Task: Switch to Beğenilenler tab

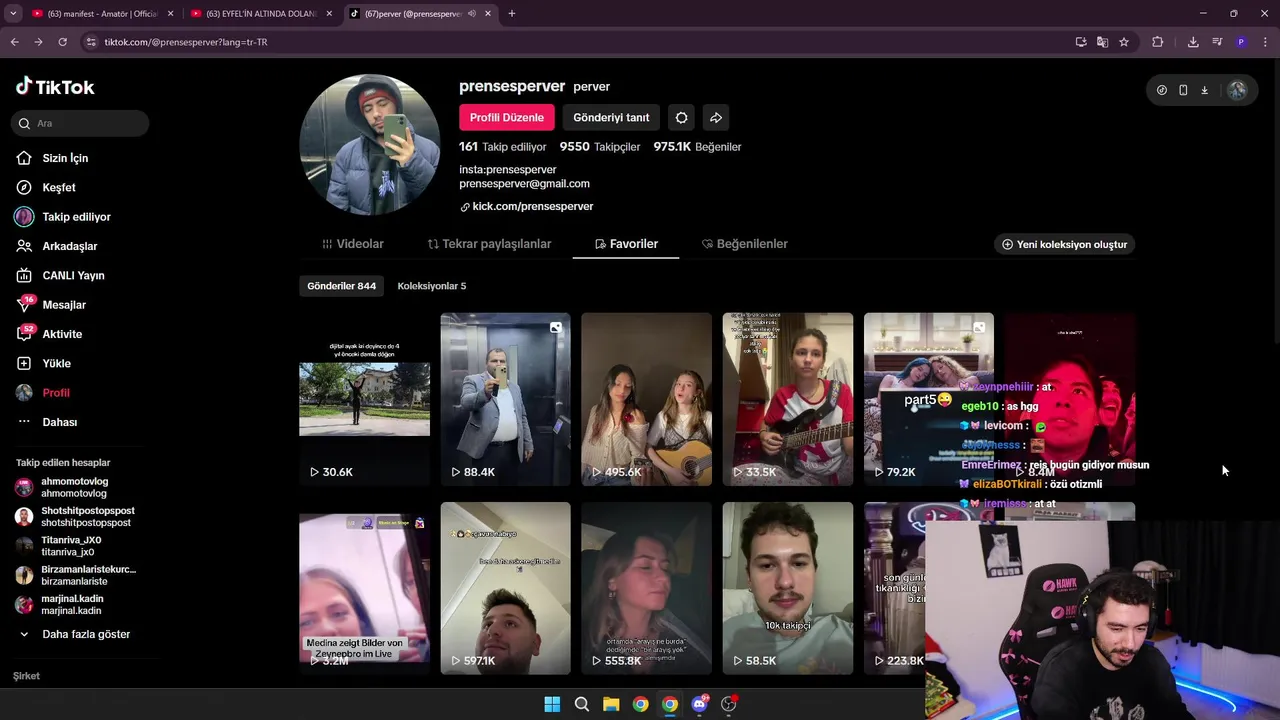Action: pyautogui.click(x=744, y=244)
